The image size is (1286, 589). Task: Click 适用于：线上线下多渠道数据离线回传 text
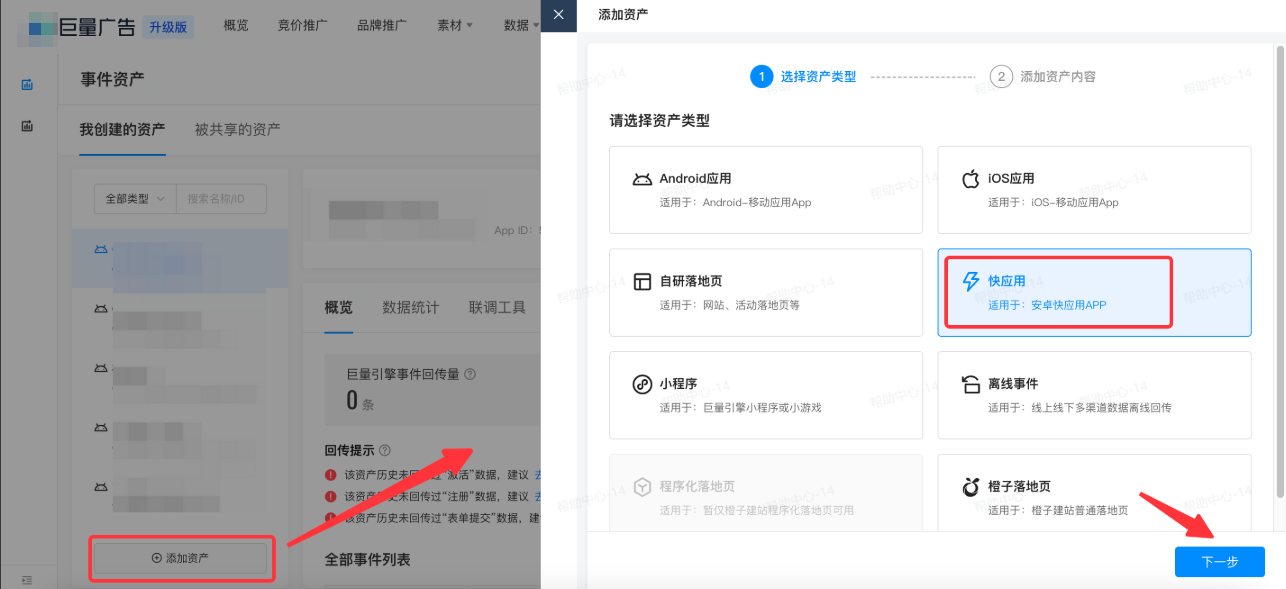tap(1079, 407)
